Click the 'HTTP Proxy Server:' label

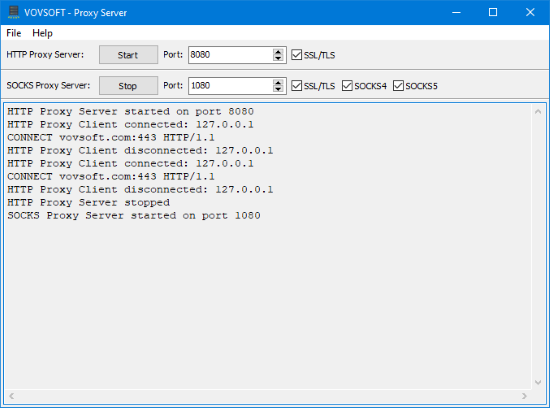point(45,55)
